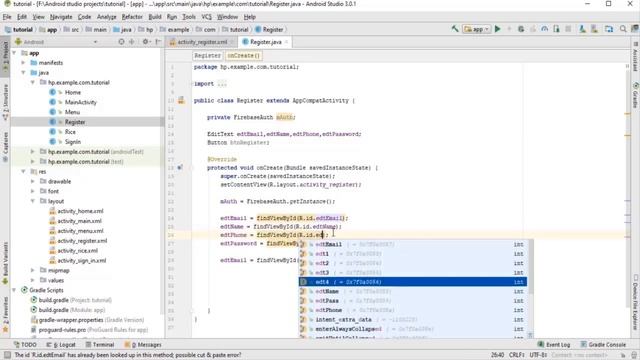The height and width of the screenshot is (360, 640).
Task: Select edtPhone in autocomplete list
Action: (413, 310)
